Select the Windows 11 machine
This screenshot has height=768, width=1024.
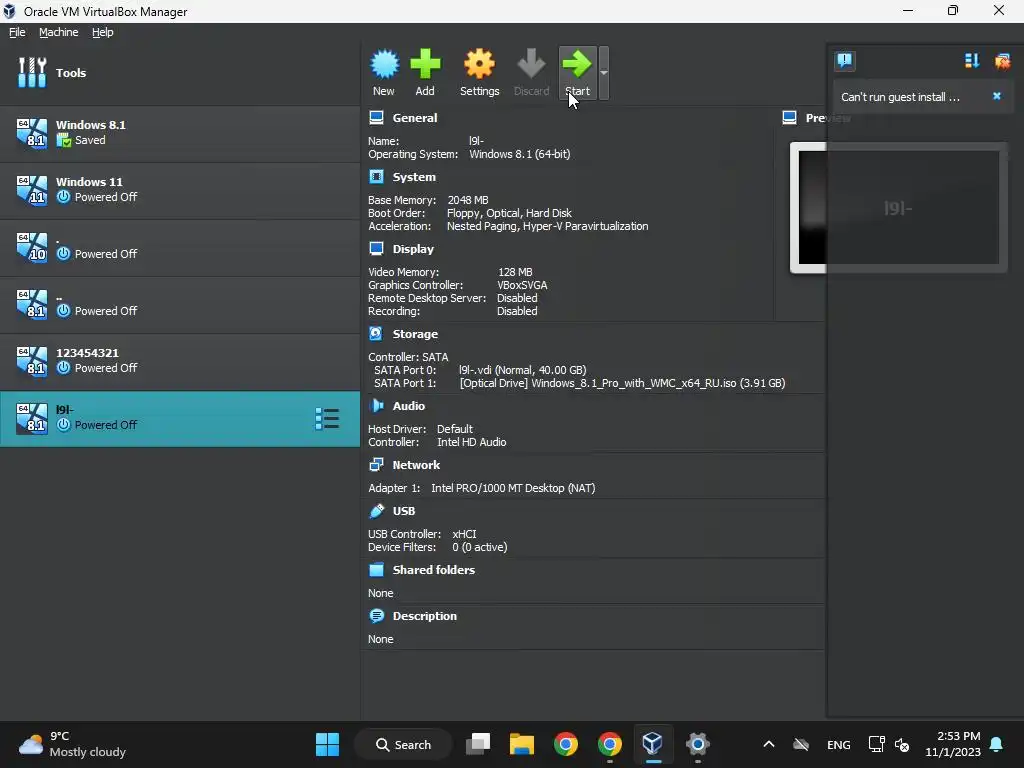(180, 189)
